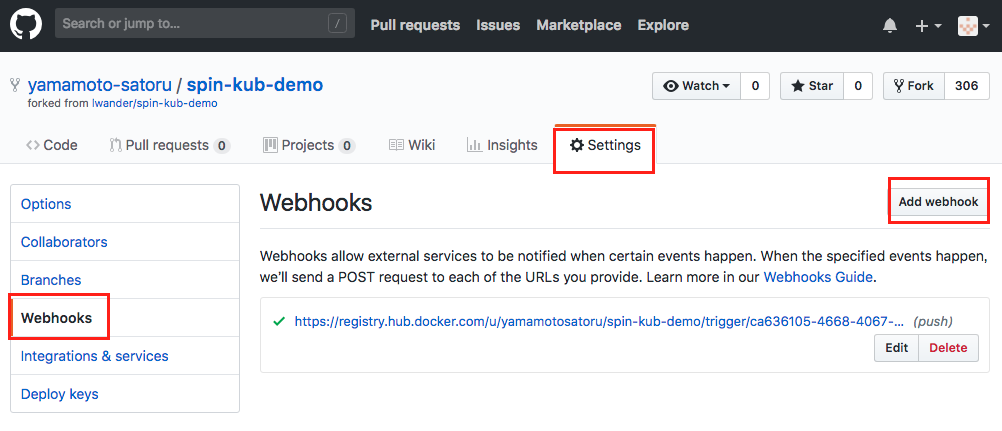1002x431 pixels.
Task: Edit the Docker Hub webhook
Action: 896,348
